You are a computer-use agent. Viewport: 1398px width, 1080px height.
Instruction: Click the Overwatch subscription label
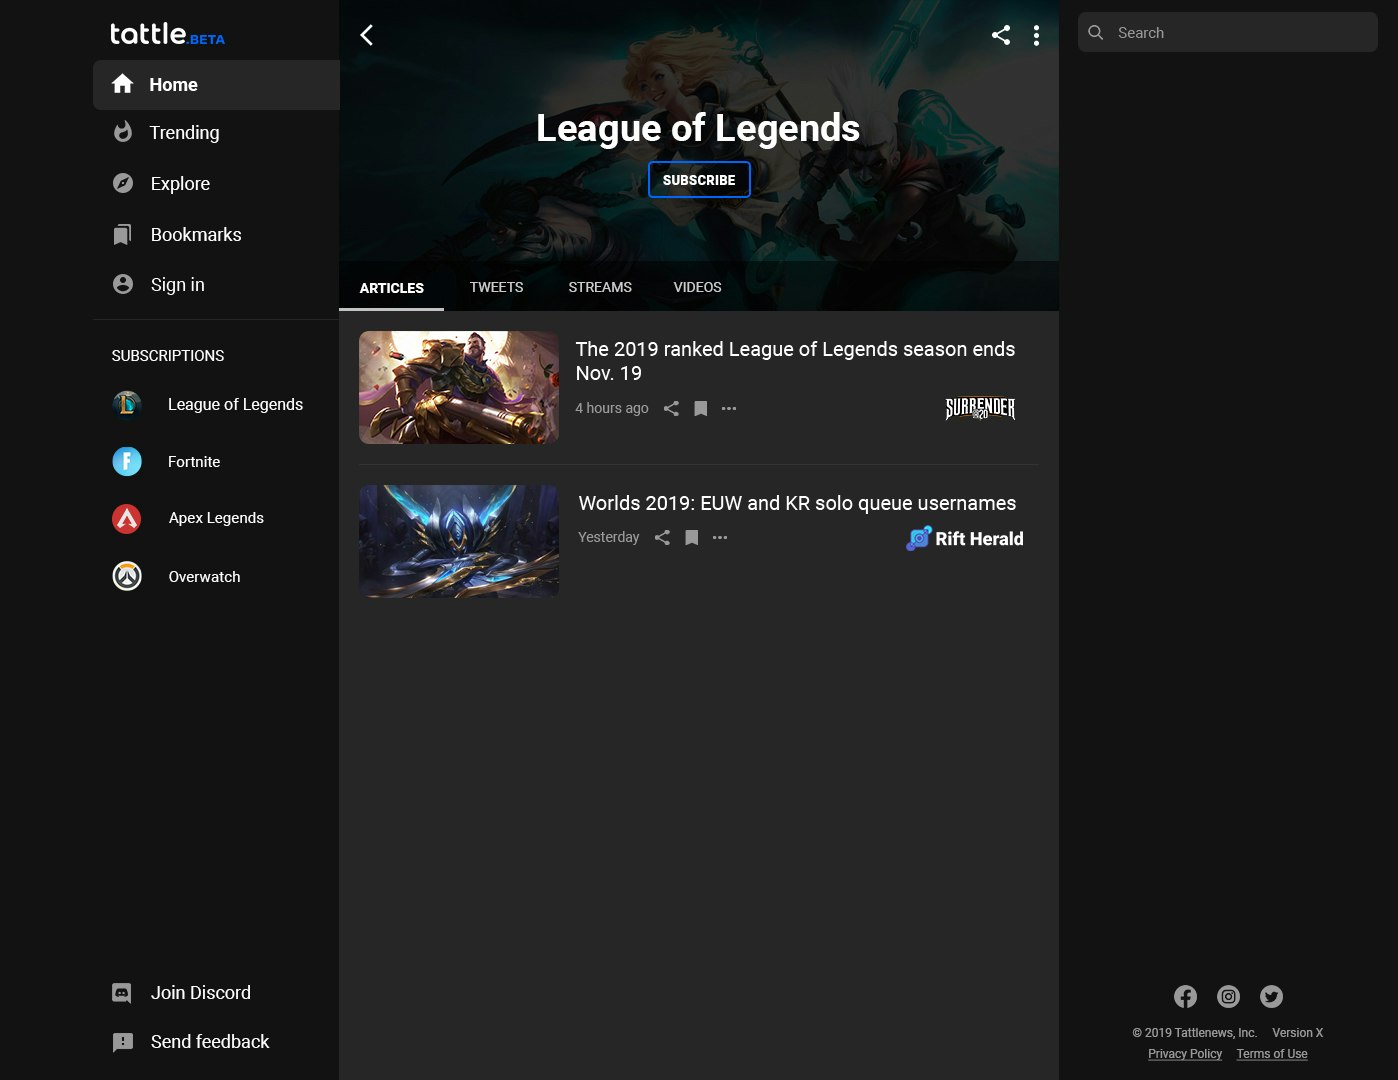coord(204,577)
